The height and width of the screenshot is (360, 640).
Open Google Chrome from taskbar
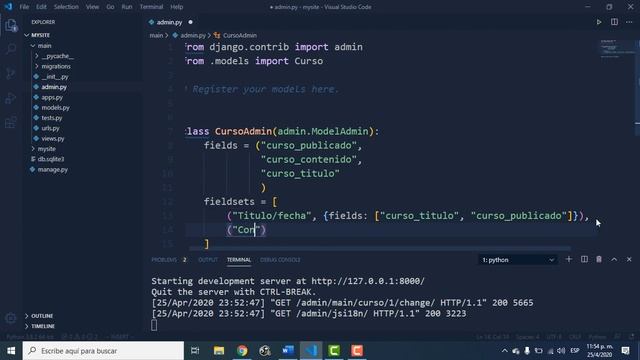[242, 351]
